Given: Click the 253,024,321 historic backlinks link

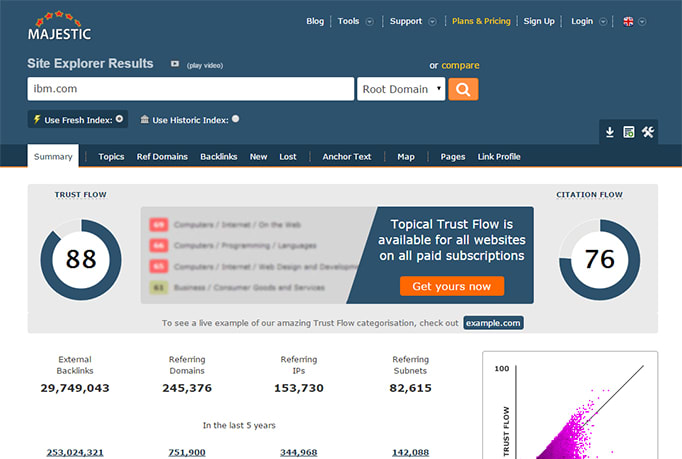Looking at the screenshot, I should (x=75, y=452).
